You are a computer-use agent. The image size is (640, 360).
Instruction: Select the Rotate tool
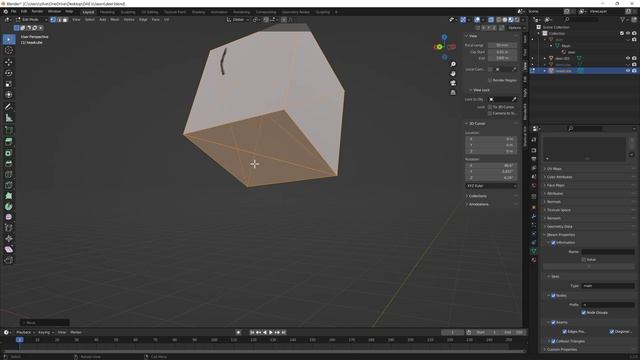(x=9, y=73)
